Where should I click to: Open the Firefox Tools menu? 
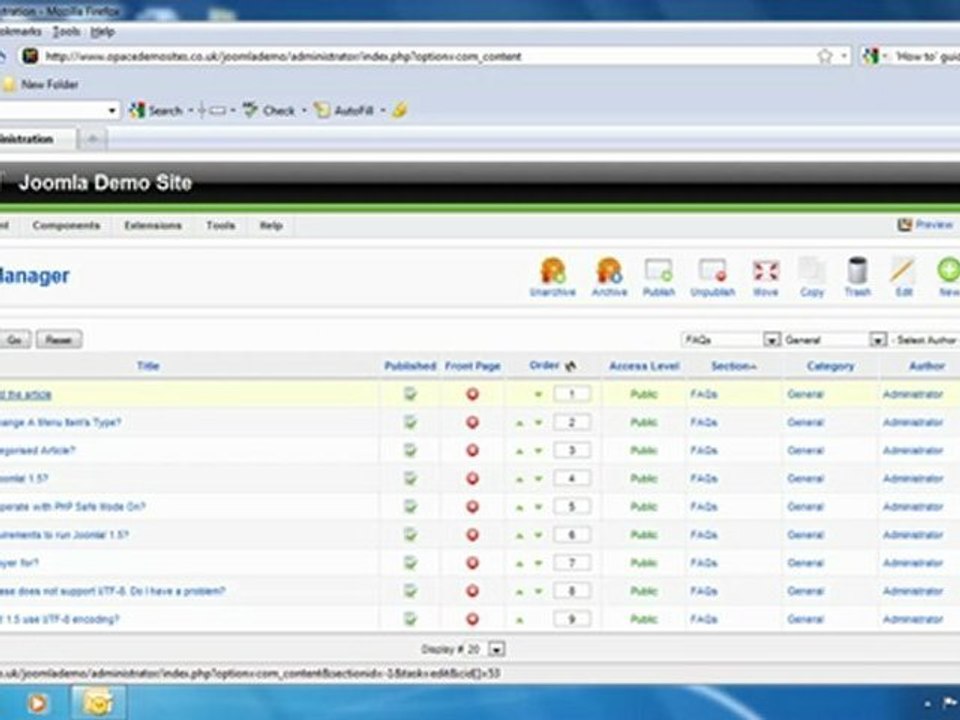click(66, 32)
